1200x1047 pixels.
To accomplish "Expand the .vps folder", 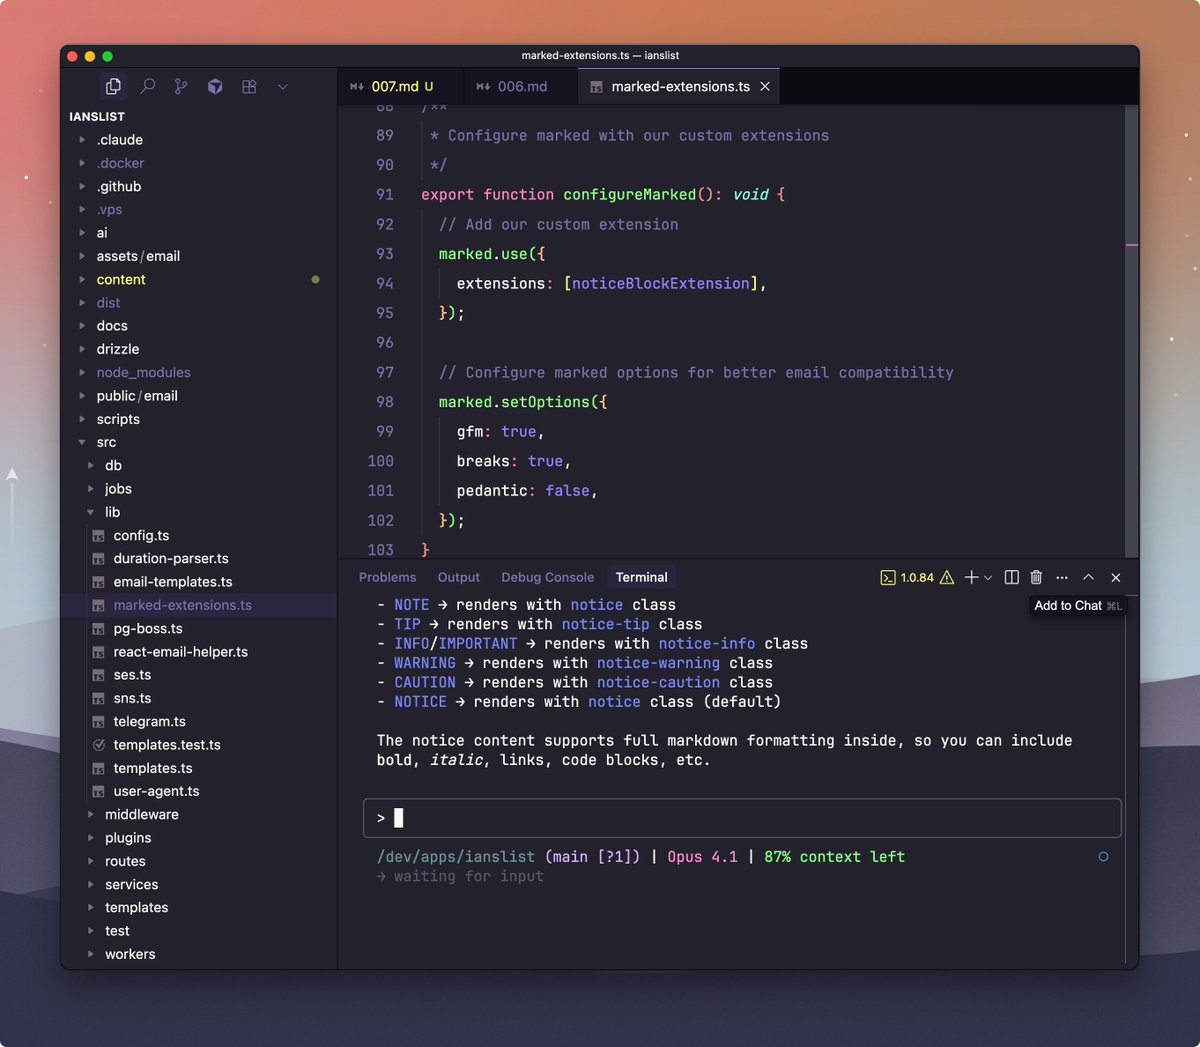I will 198,210.
